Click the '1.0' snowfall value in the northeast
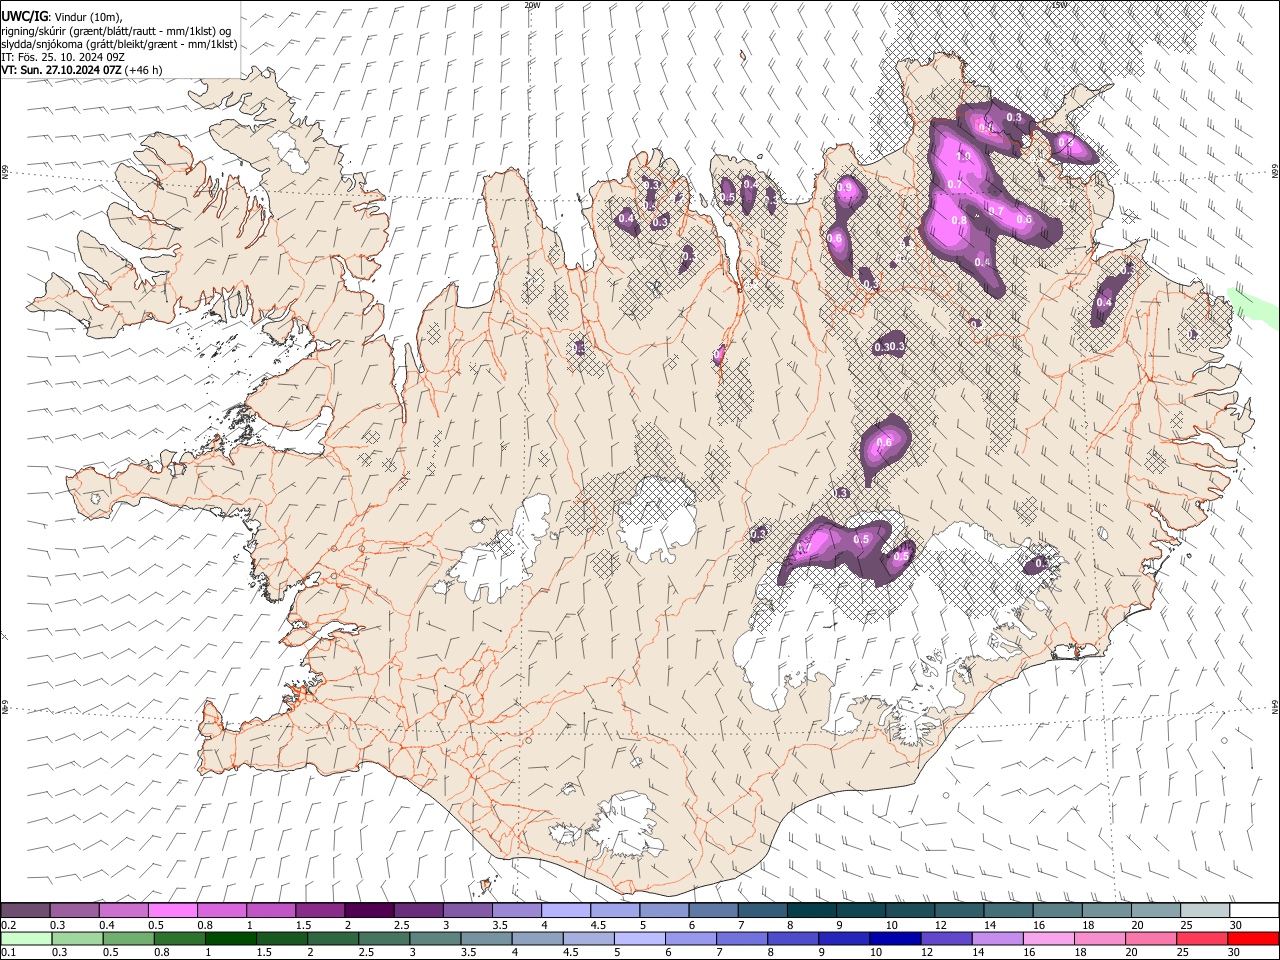This screenshot has width=1280, height=960. click(963, 157)
